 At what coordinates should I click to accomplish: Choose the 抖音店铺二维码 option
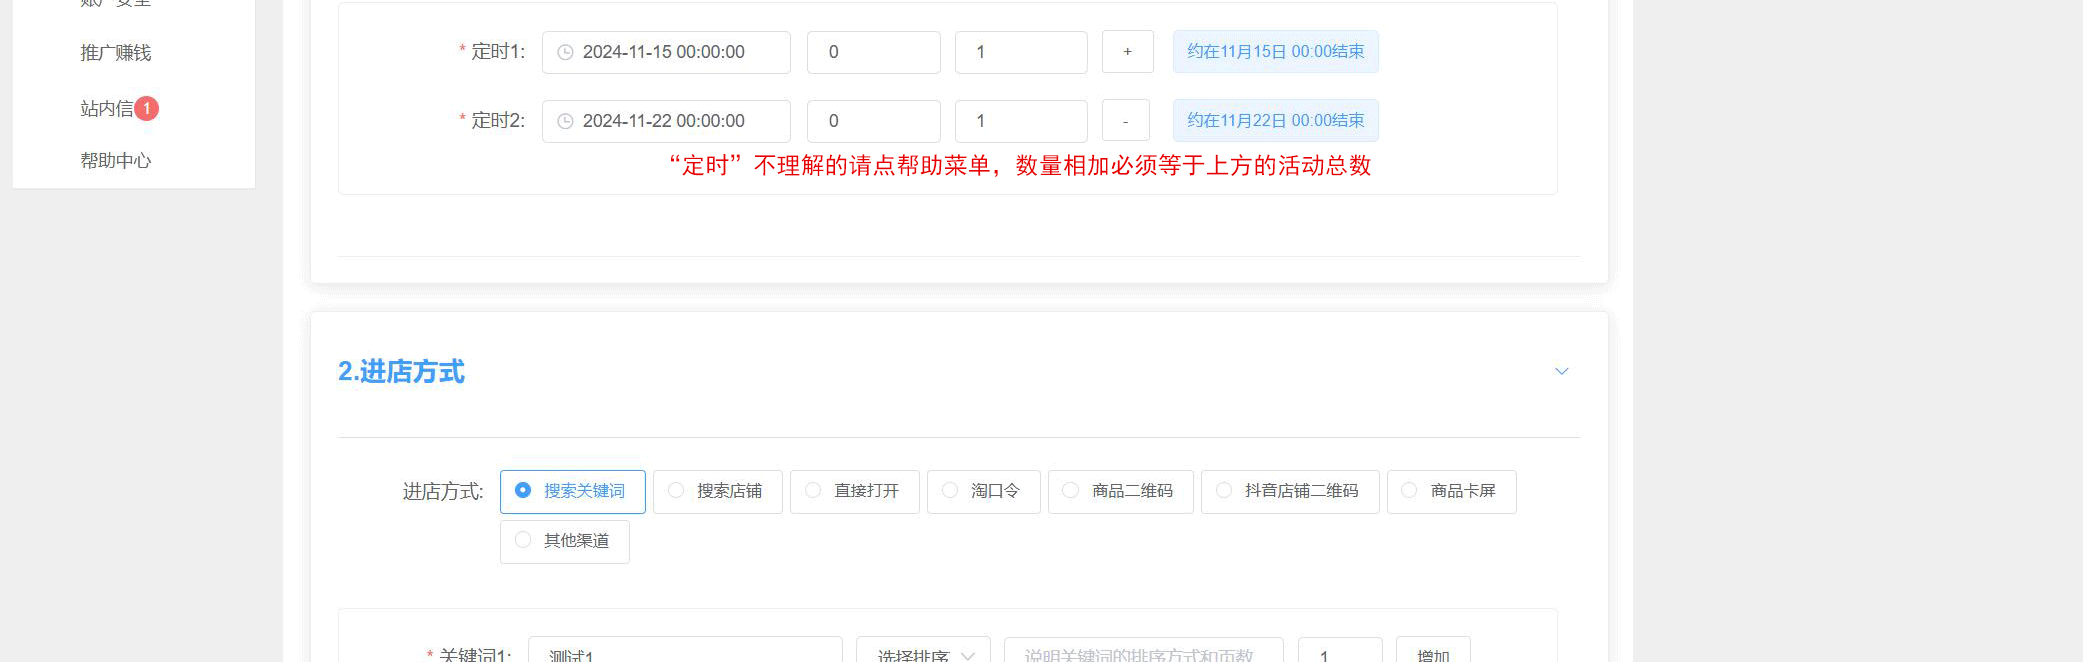(x=1289, y=491)
